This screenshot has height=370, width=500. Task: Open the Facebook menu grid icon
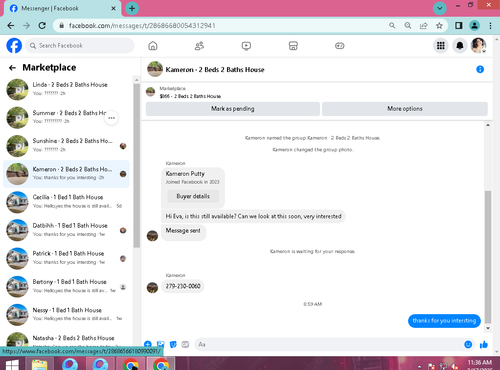click(441, 46)
